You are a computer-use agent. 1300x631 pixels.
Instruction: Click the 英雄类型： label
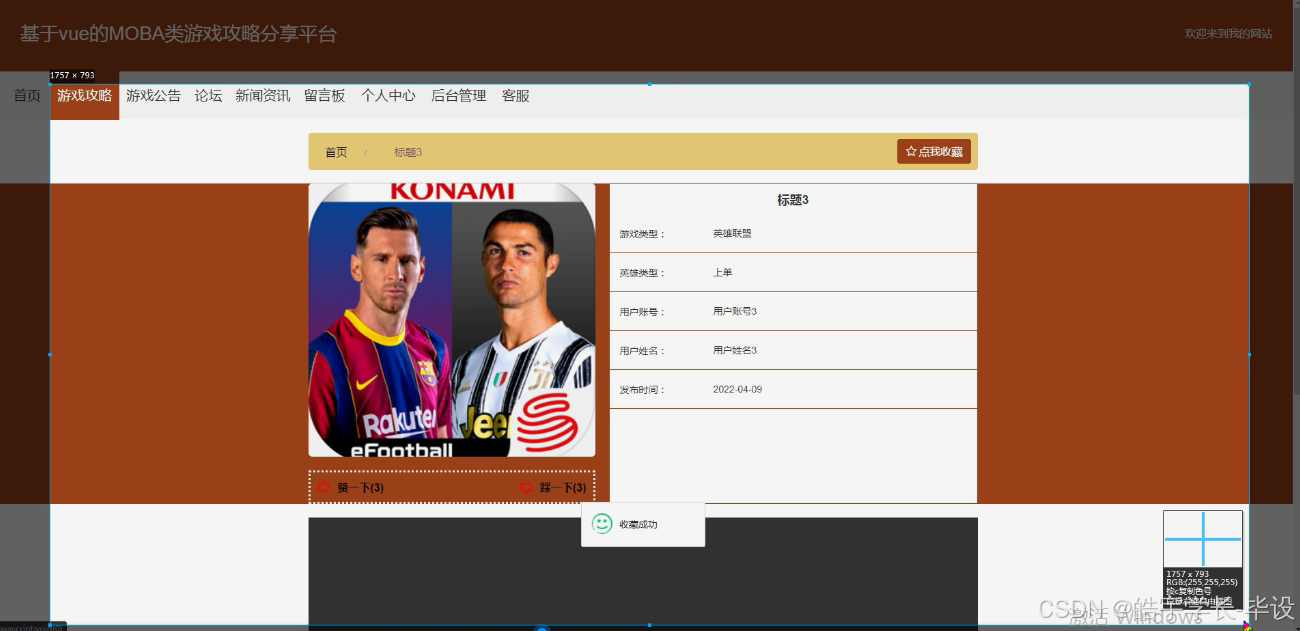(642, 272)
